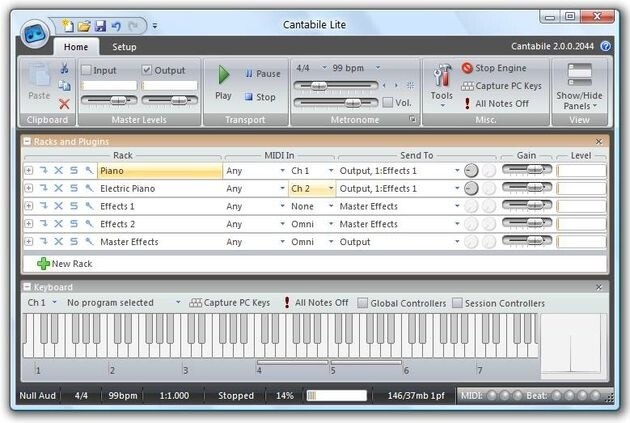Click Capture PC Keys in Keyboard panel
The width and height of the screenshot is (630, 423).
pos(229,302)
